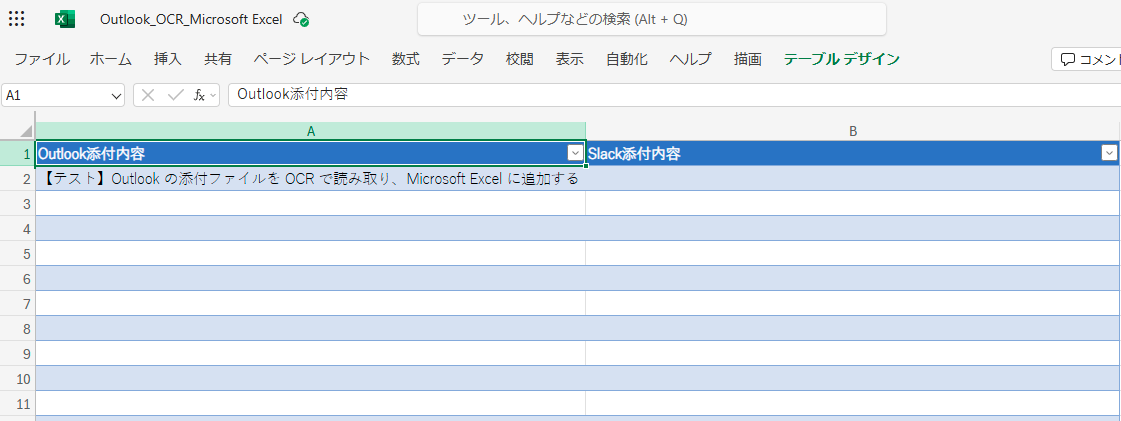Select row 9 header
This screenshot has height=421, width=1121.
17,354
